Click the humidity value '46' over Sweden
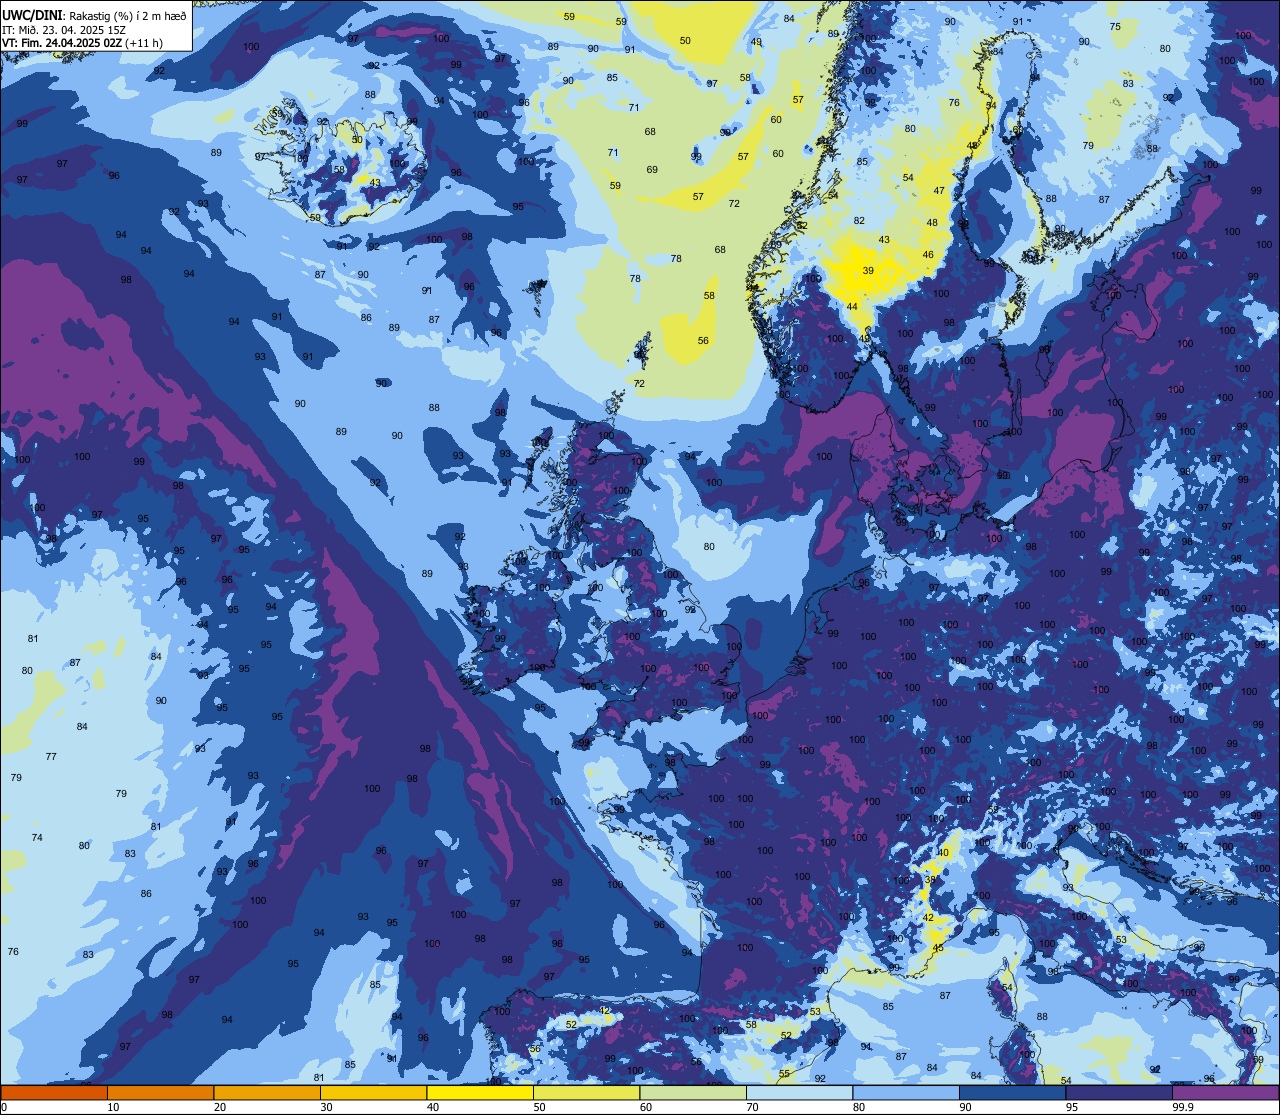1280x1115 pixels. 928,255
